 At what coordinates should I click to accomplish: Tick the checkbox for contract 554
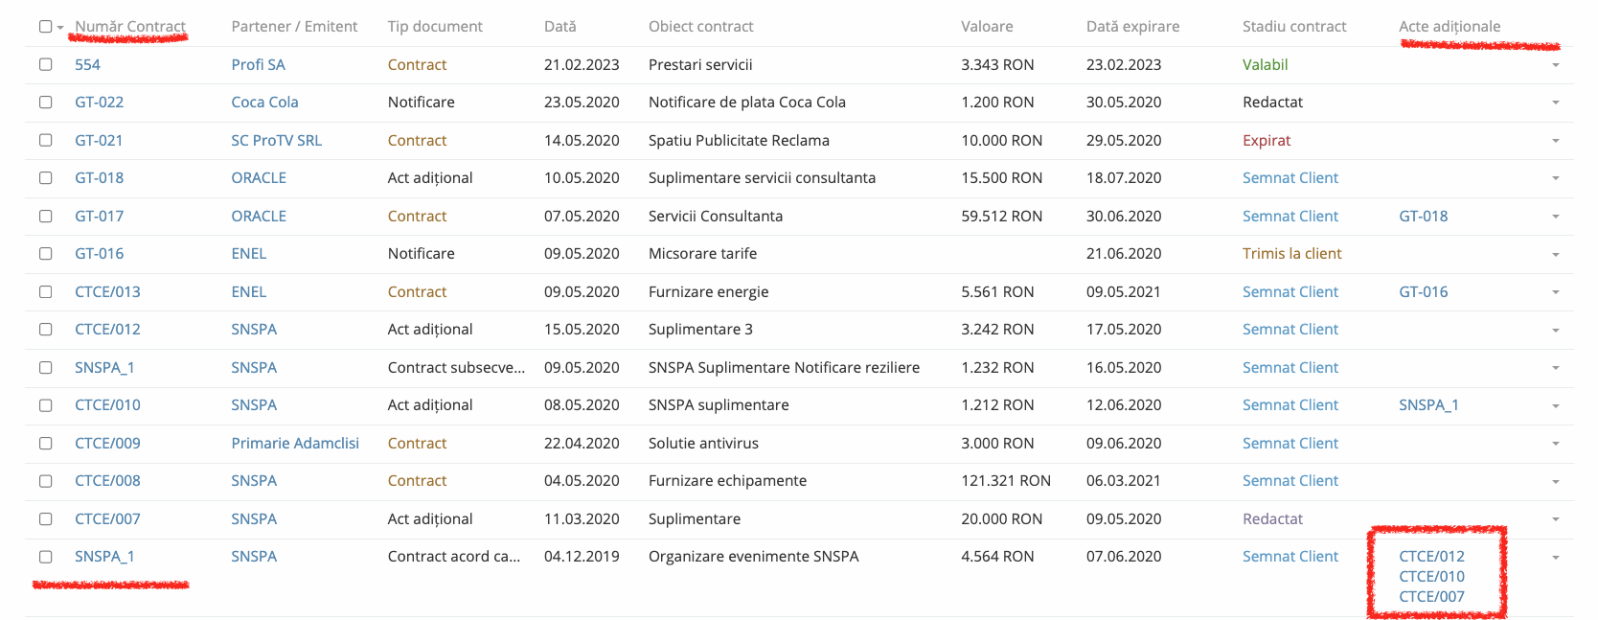45,64
